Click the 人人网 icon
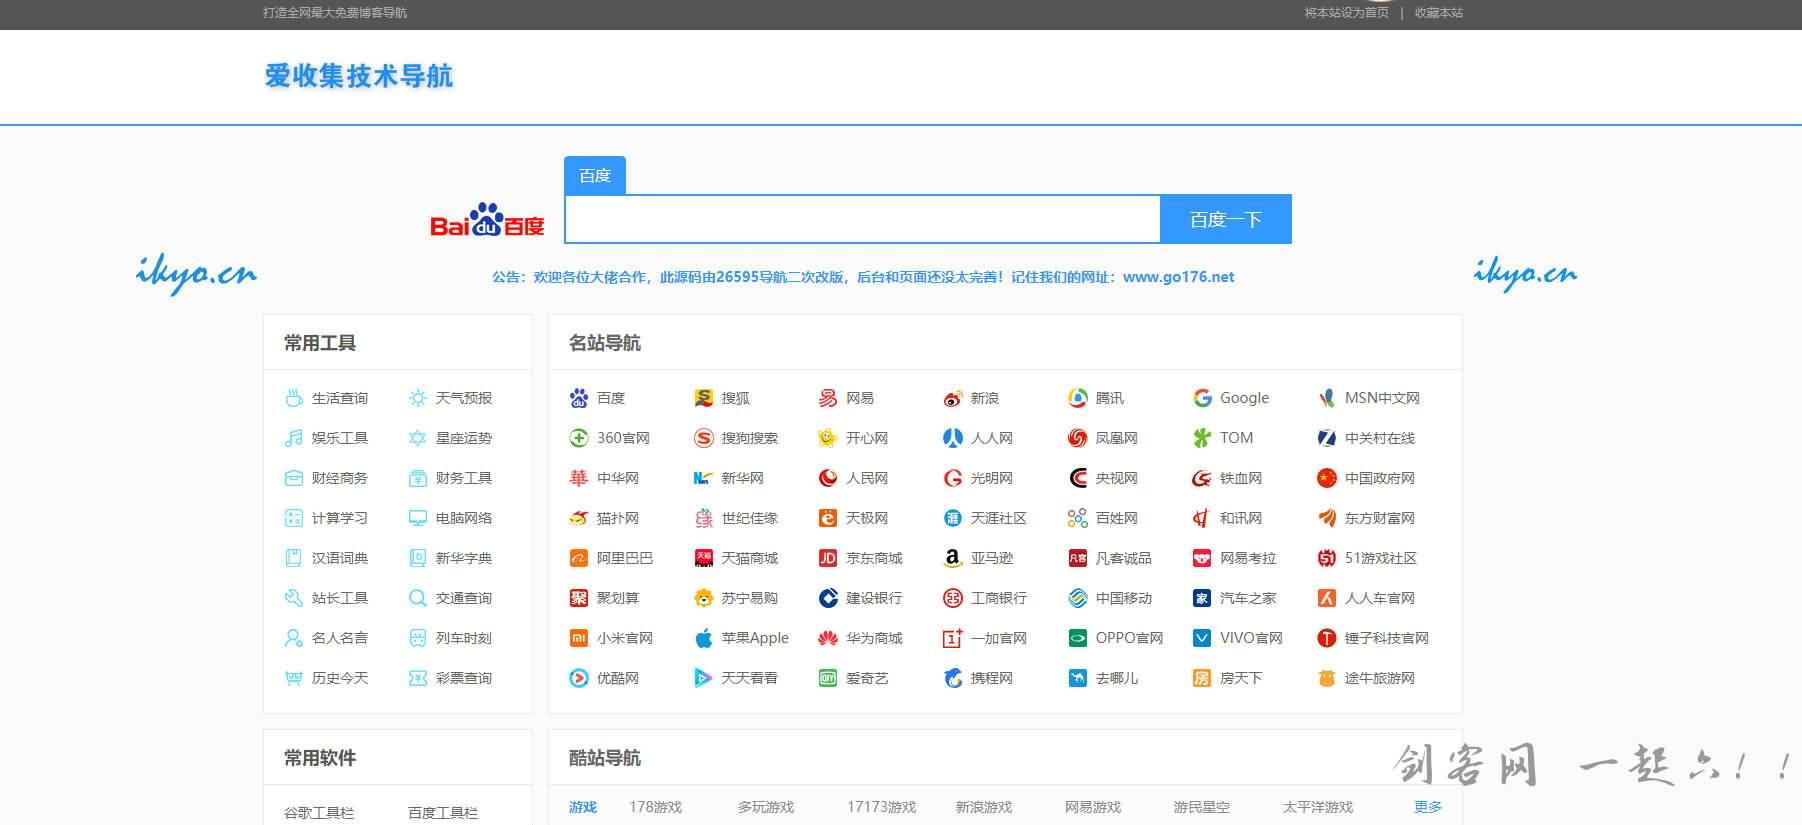 (x=953, y=438)
